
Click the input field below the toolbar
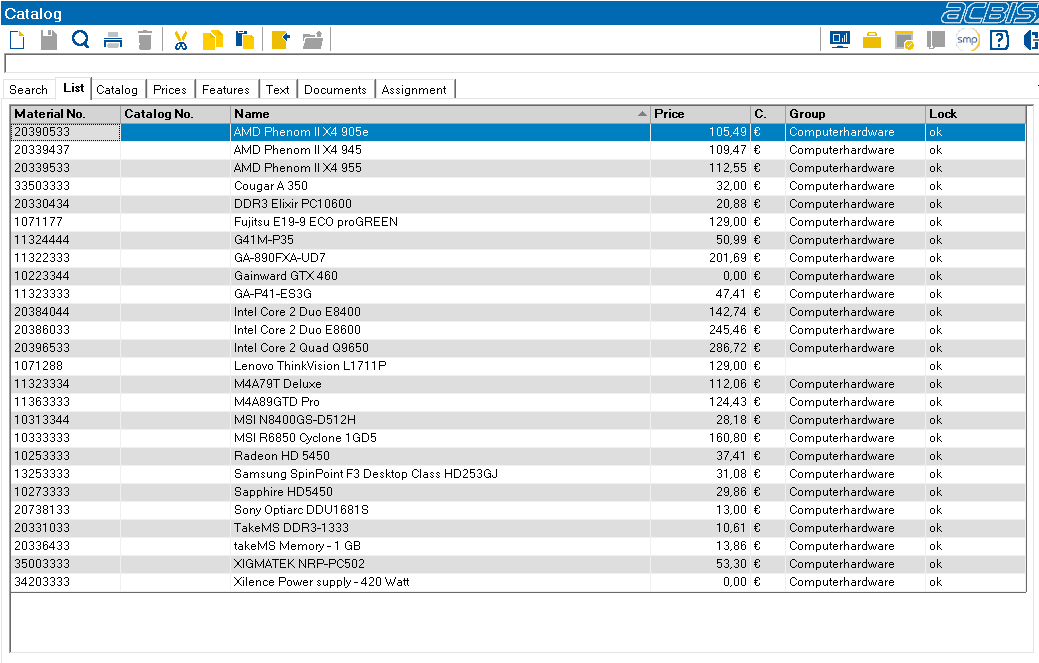pyautogui.click(x=521, y=64)
